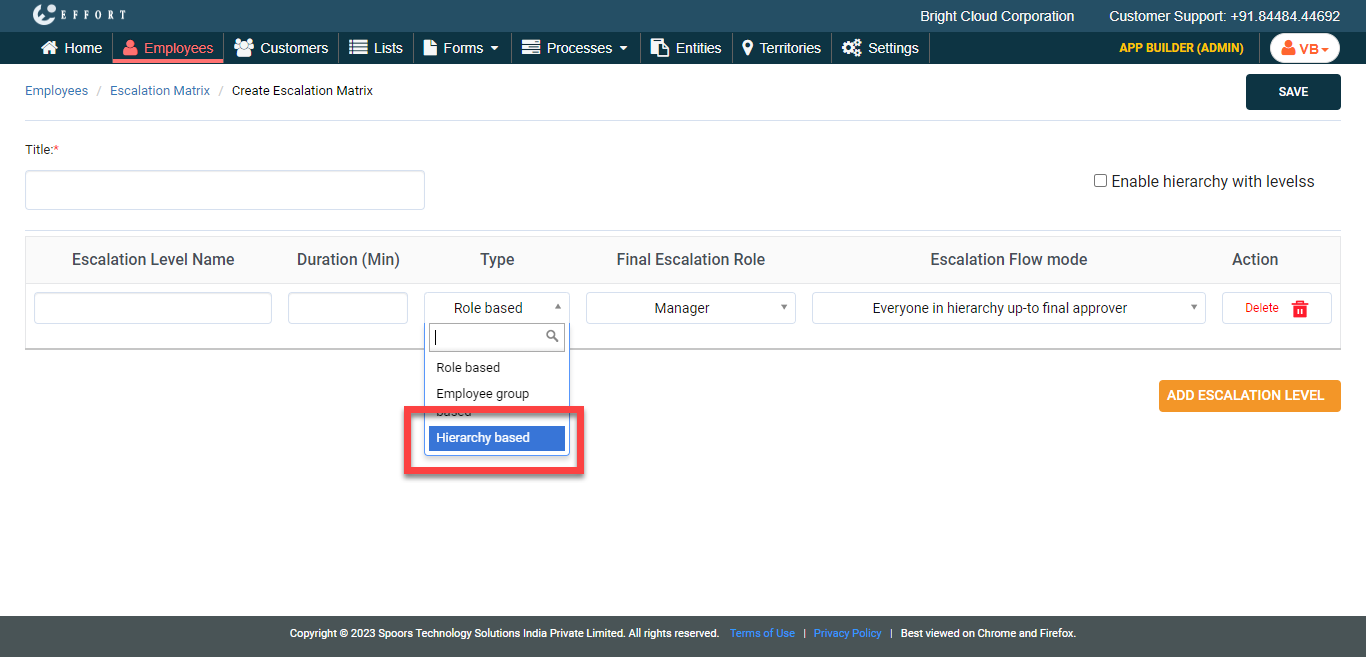
Task: Choose Employee group based option
Action: [483, 394]
